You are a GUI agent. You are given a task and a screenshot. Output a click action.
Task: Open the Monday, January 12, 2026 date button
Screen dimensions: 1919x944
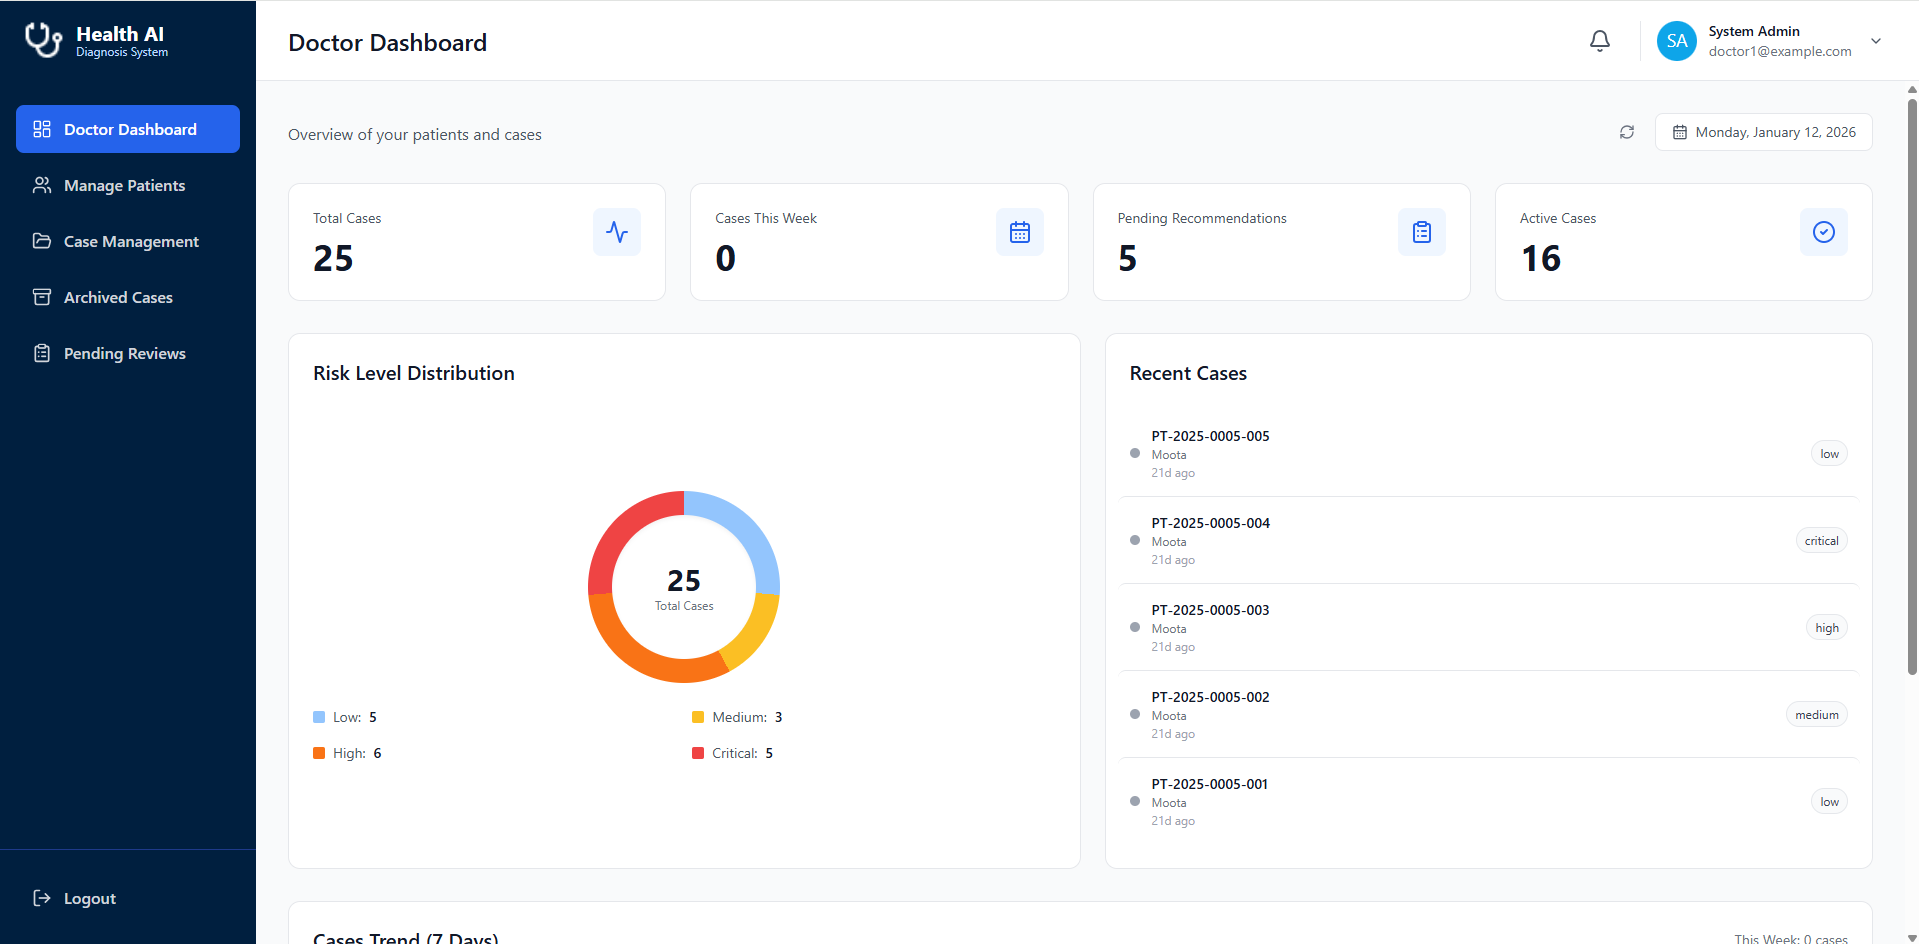coord(1764,132)
